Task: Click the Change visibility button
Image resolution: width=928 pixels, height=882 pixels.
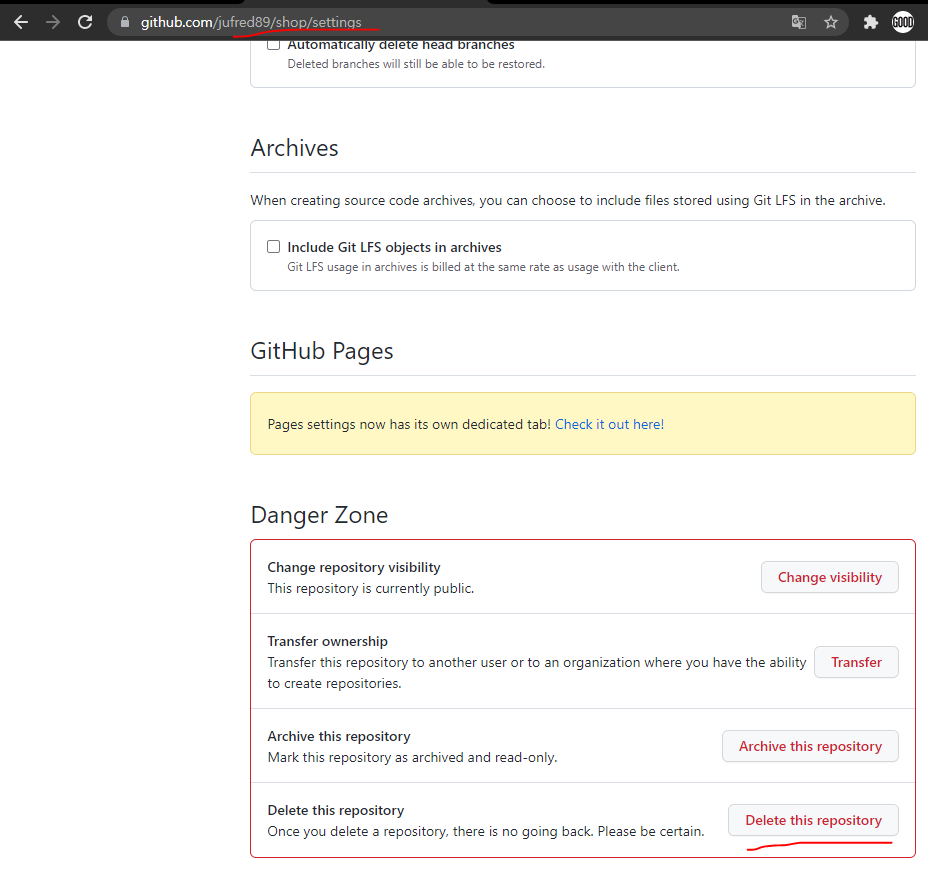Action: click(x=830, y=577)
